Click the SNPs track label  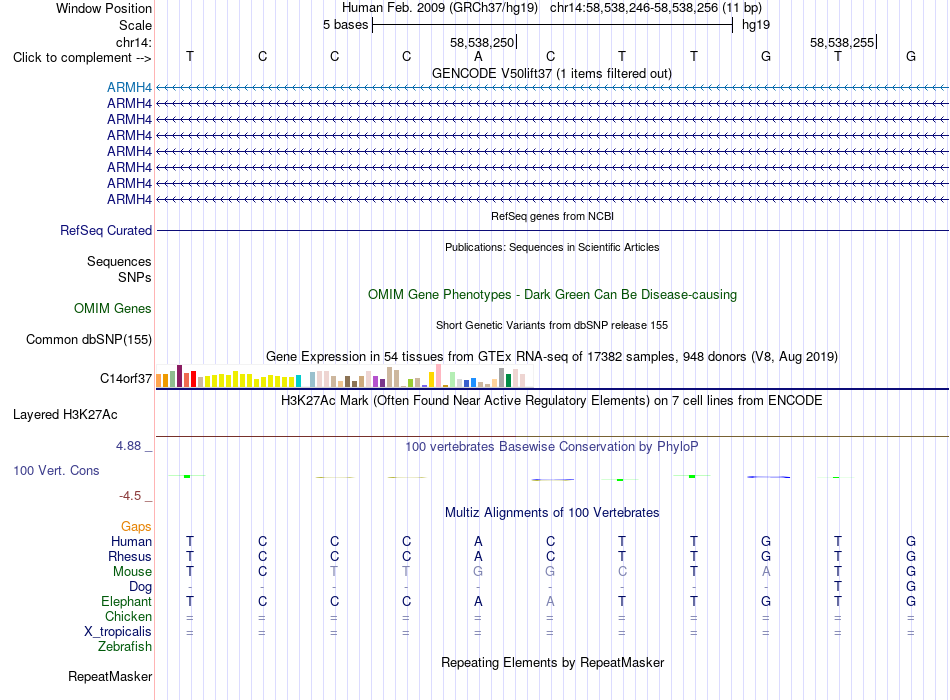tap(135, 277)
